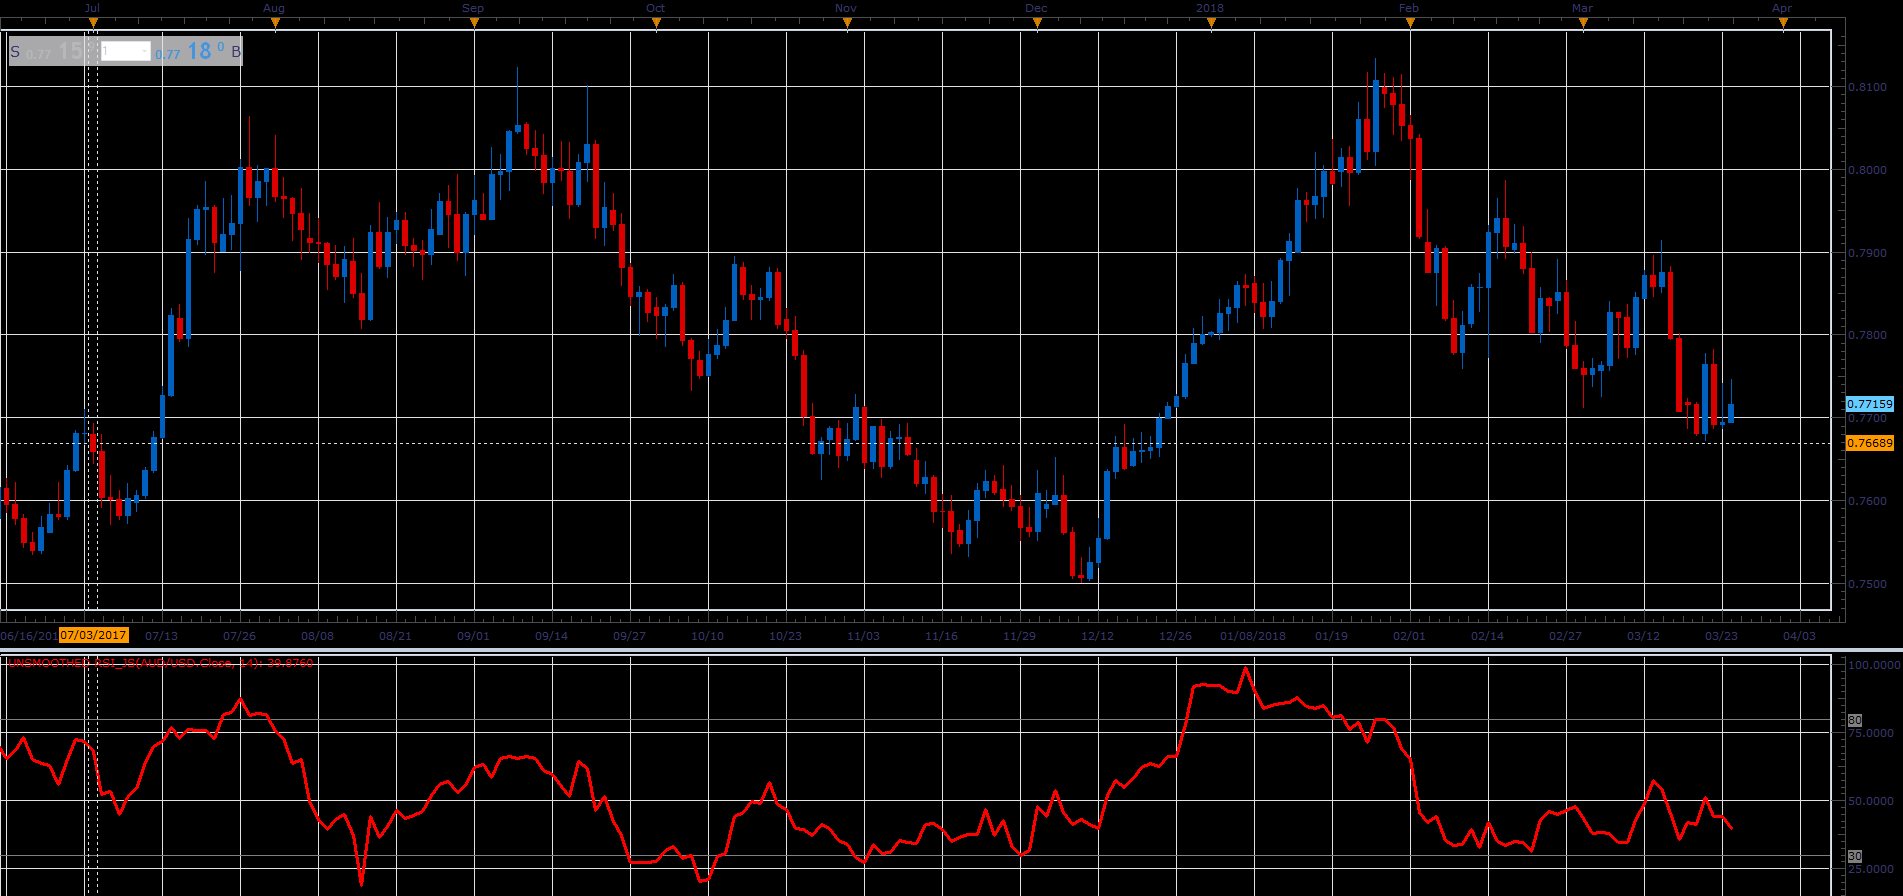
Task: Click the Buy price button marked B
Action: (x=198, y=51)
